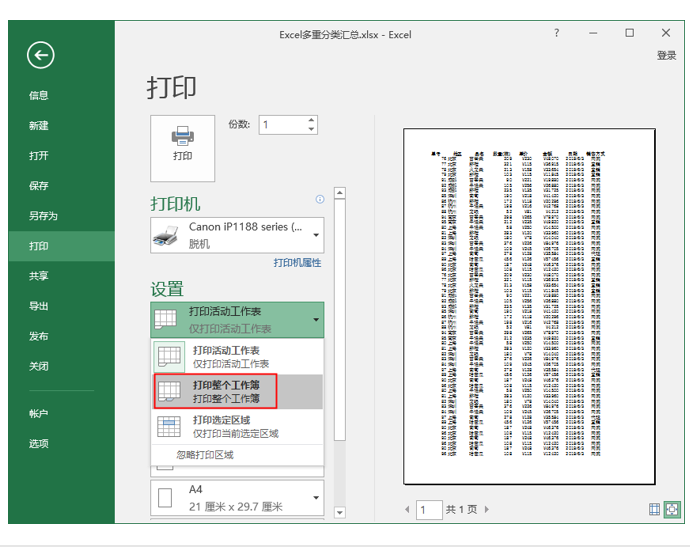Choose 打印整个工作簿 option
Screen dimensions: 690x547
pyautogui.click(x=237, y=392)
